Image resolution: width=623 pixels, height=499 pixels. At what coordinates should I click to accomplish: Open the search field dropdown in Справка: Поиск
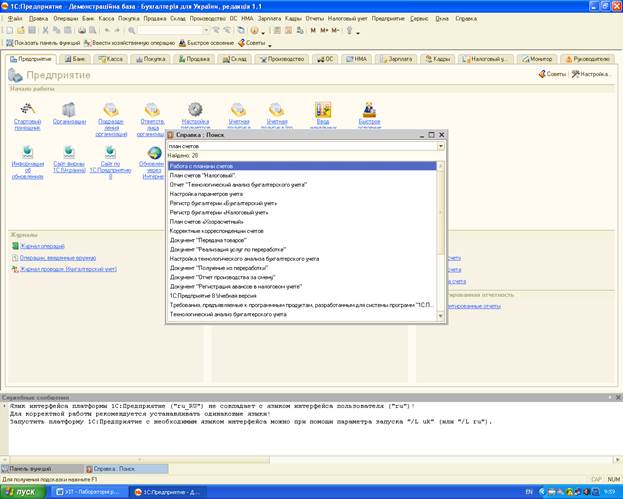click(x=440, y=146)
